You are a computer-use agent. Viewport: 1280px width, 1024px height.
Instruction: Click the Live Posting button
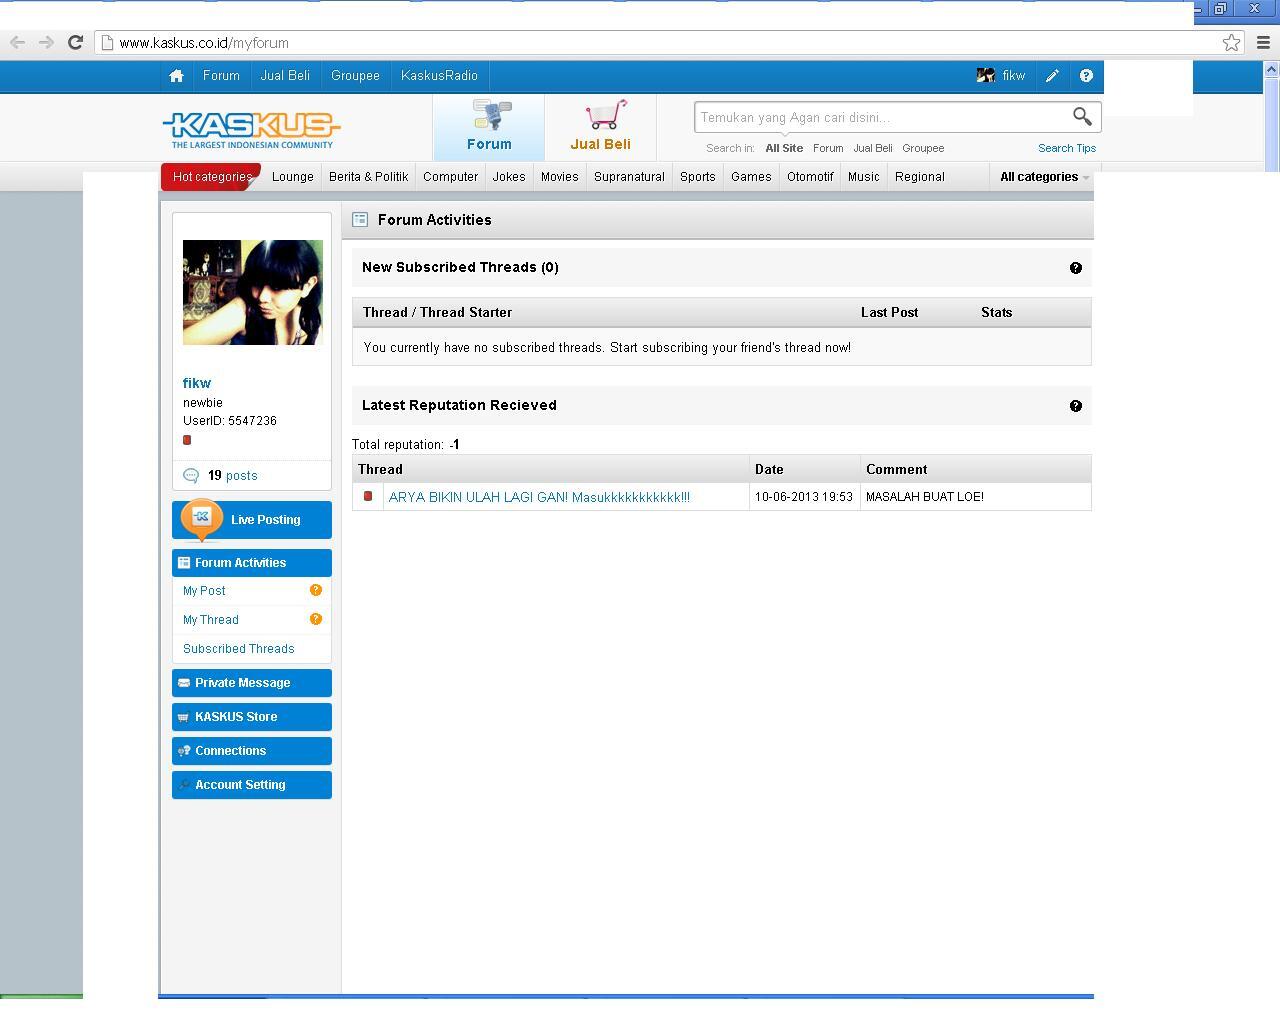(252, 520)
